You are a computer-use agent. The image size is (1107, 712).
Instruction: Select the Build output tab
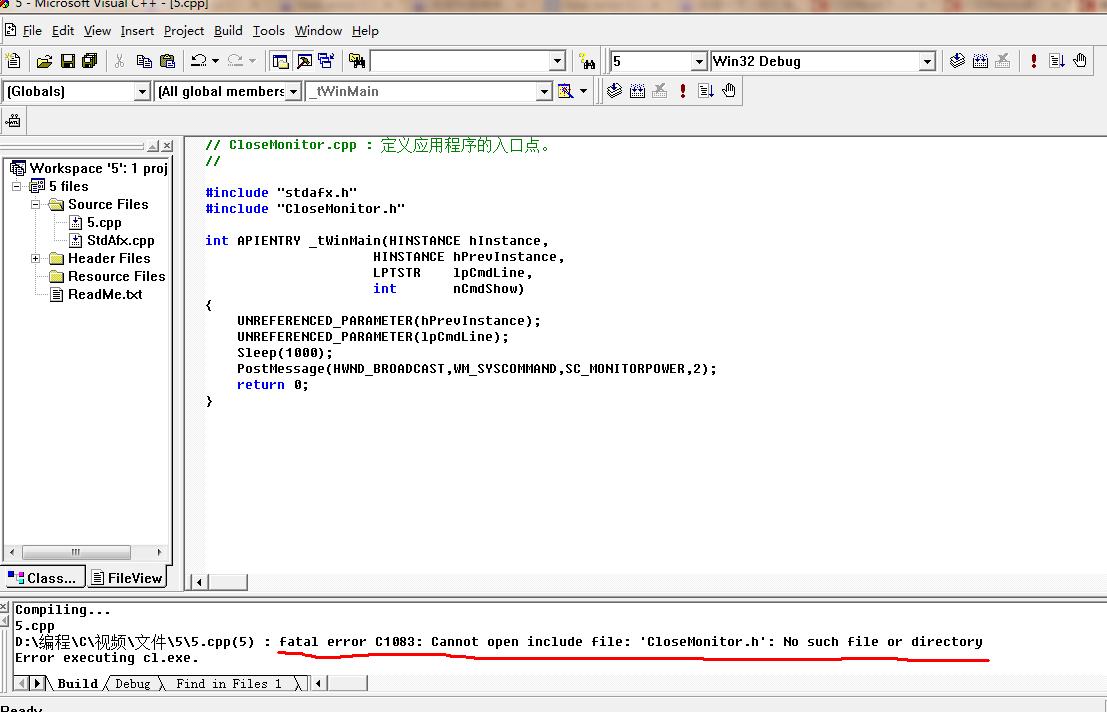[x=77, y=683]
